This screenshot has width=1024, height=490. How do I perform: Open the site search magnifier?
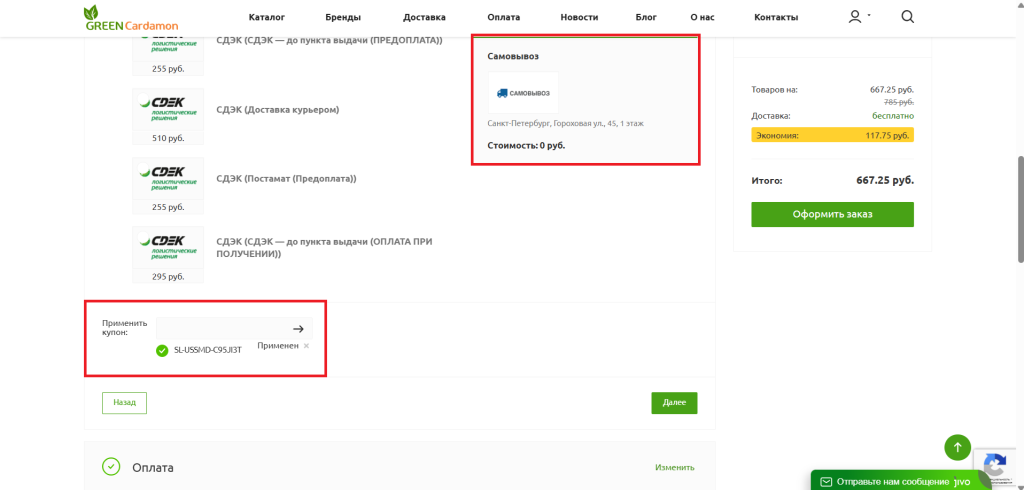tap(907, 17)
